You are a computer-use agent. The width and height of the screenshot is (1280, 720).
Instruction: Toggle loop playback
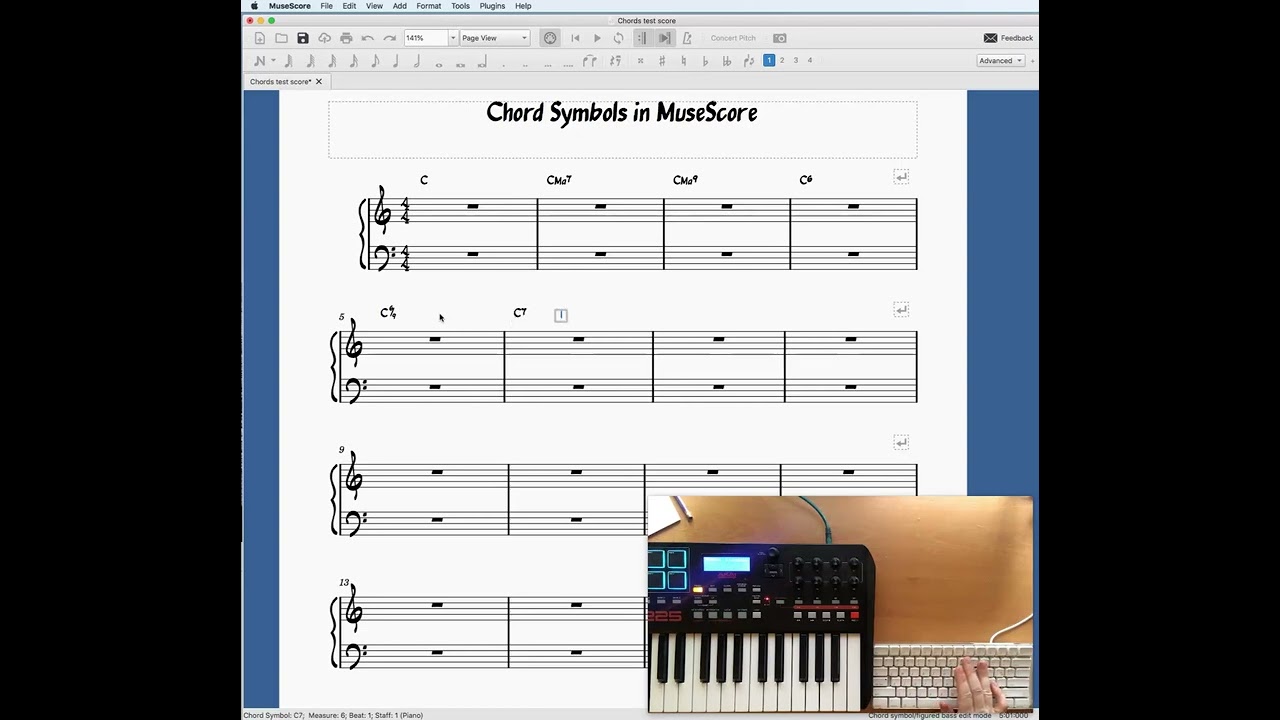click(619, 38)
